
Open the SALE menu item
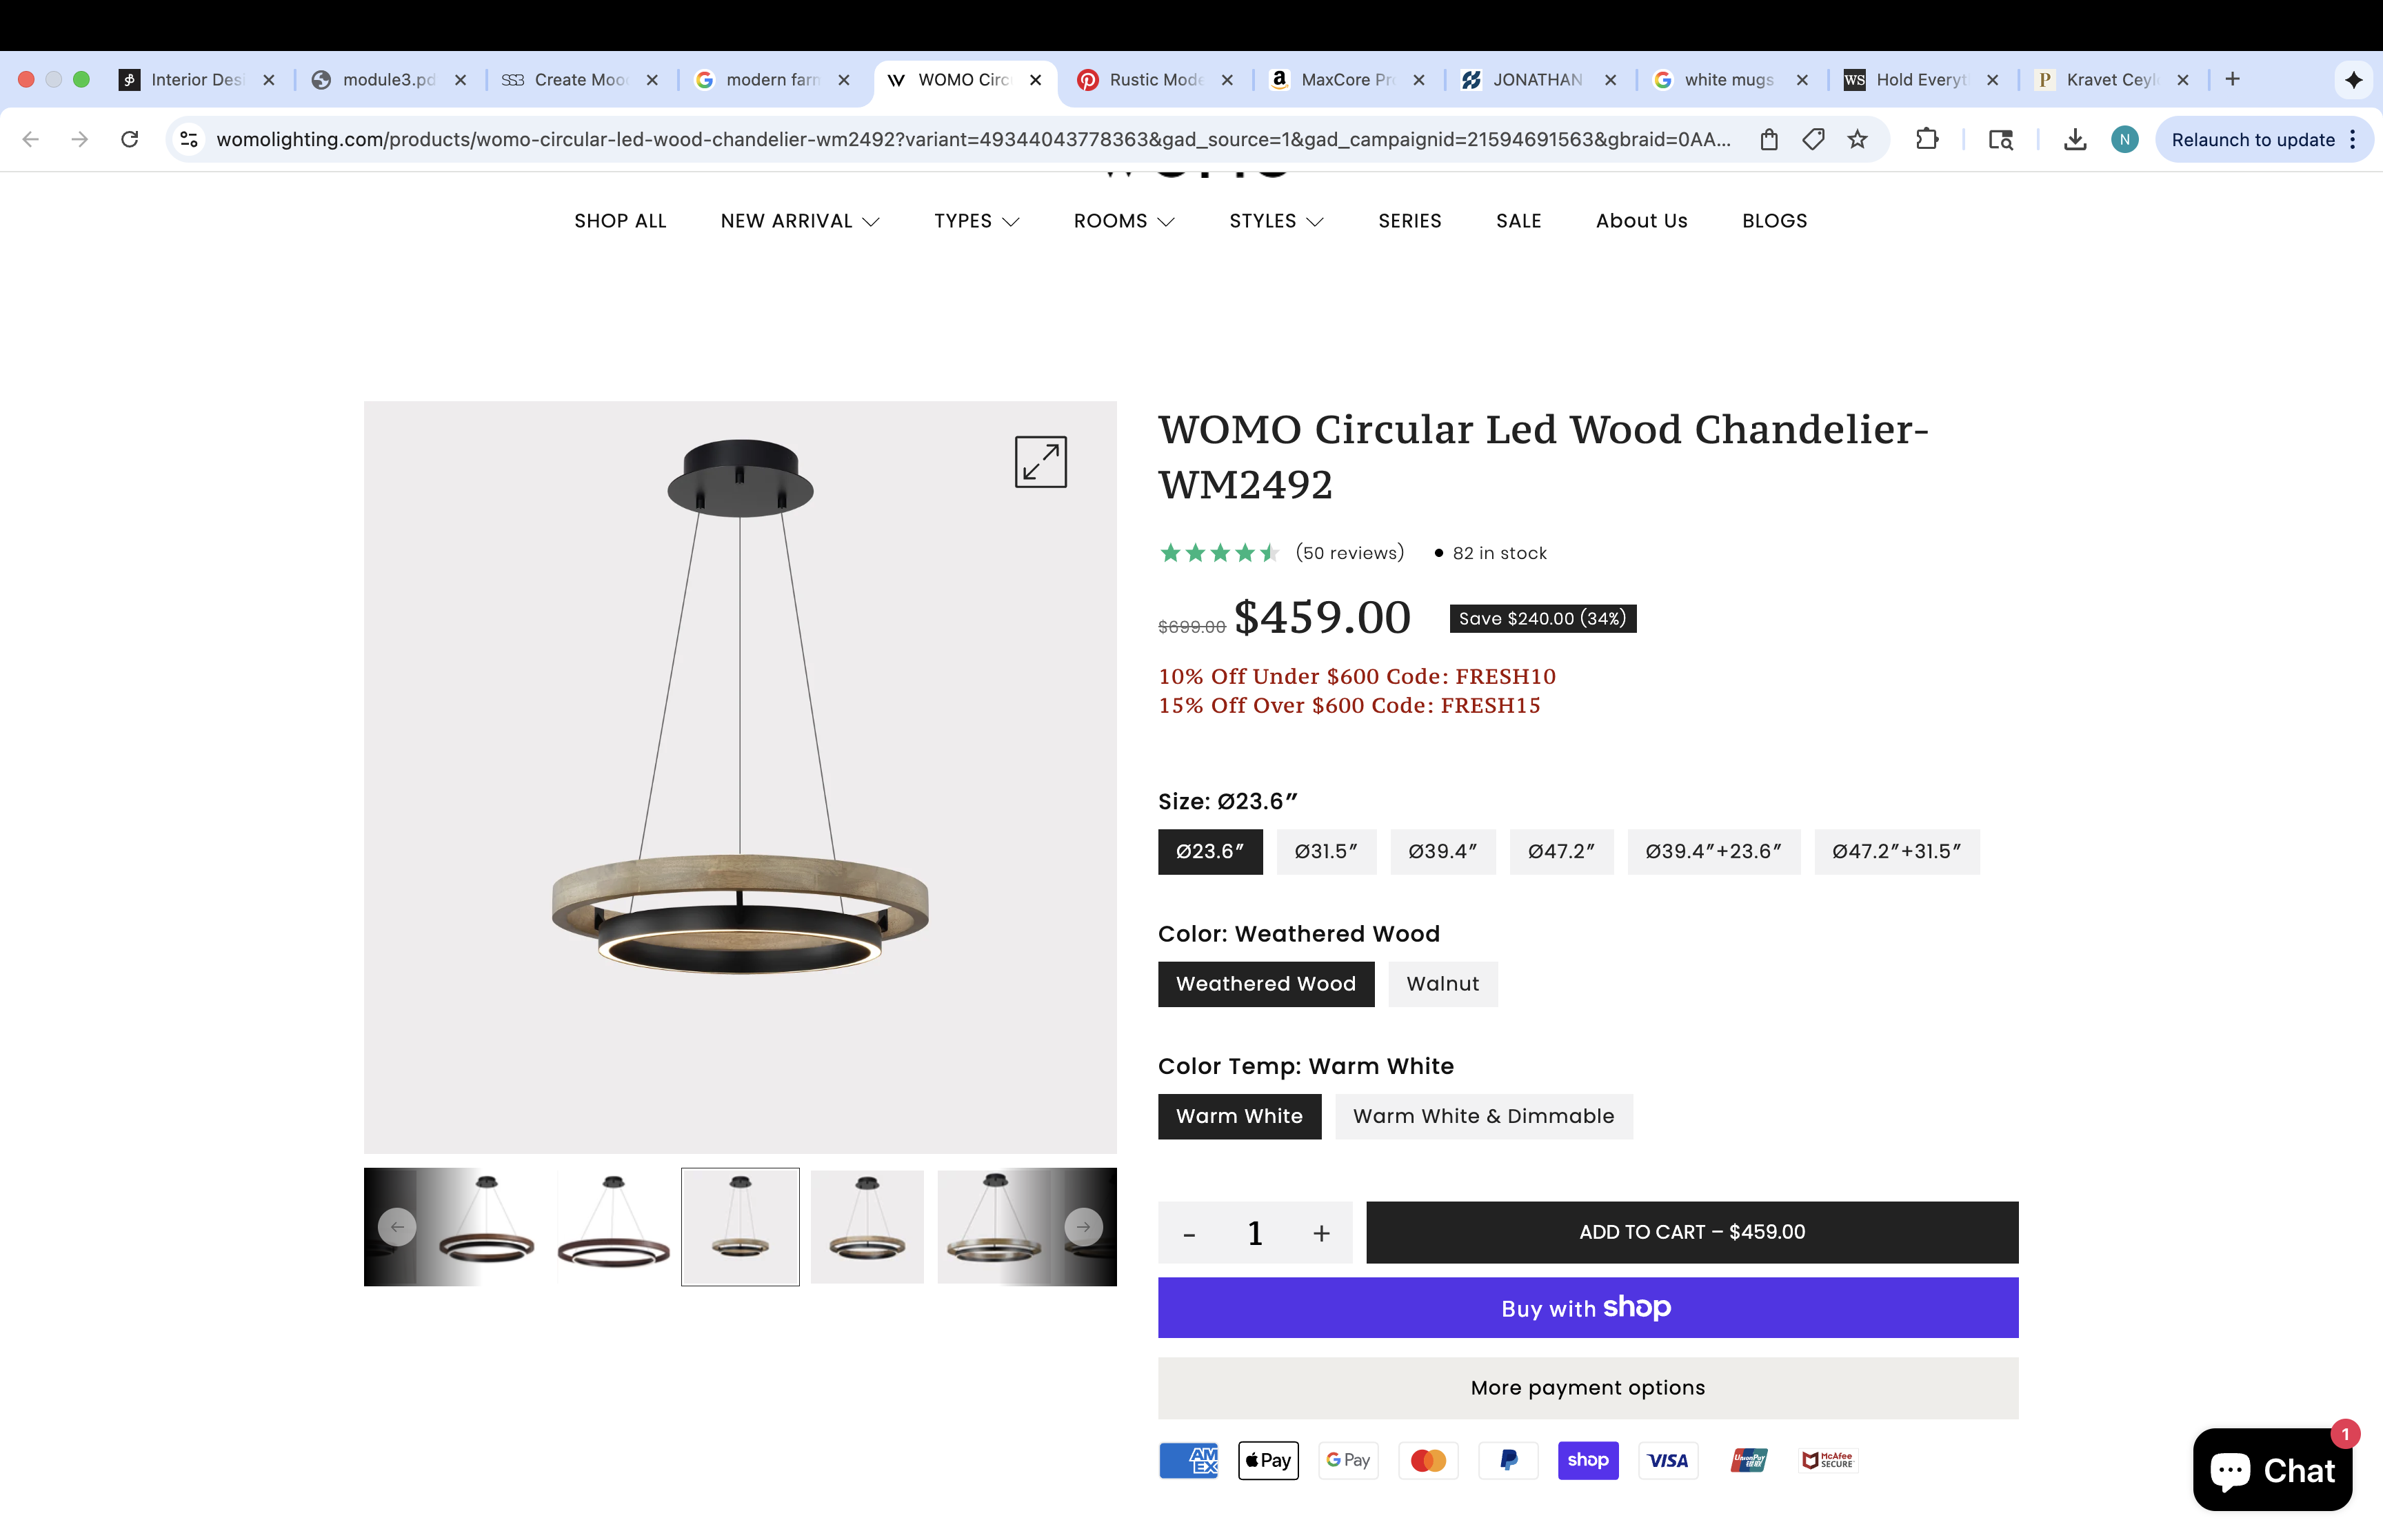click(x=1518, y=221)
